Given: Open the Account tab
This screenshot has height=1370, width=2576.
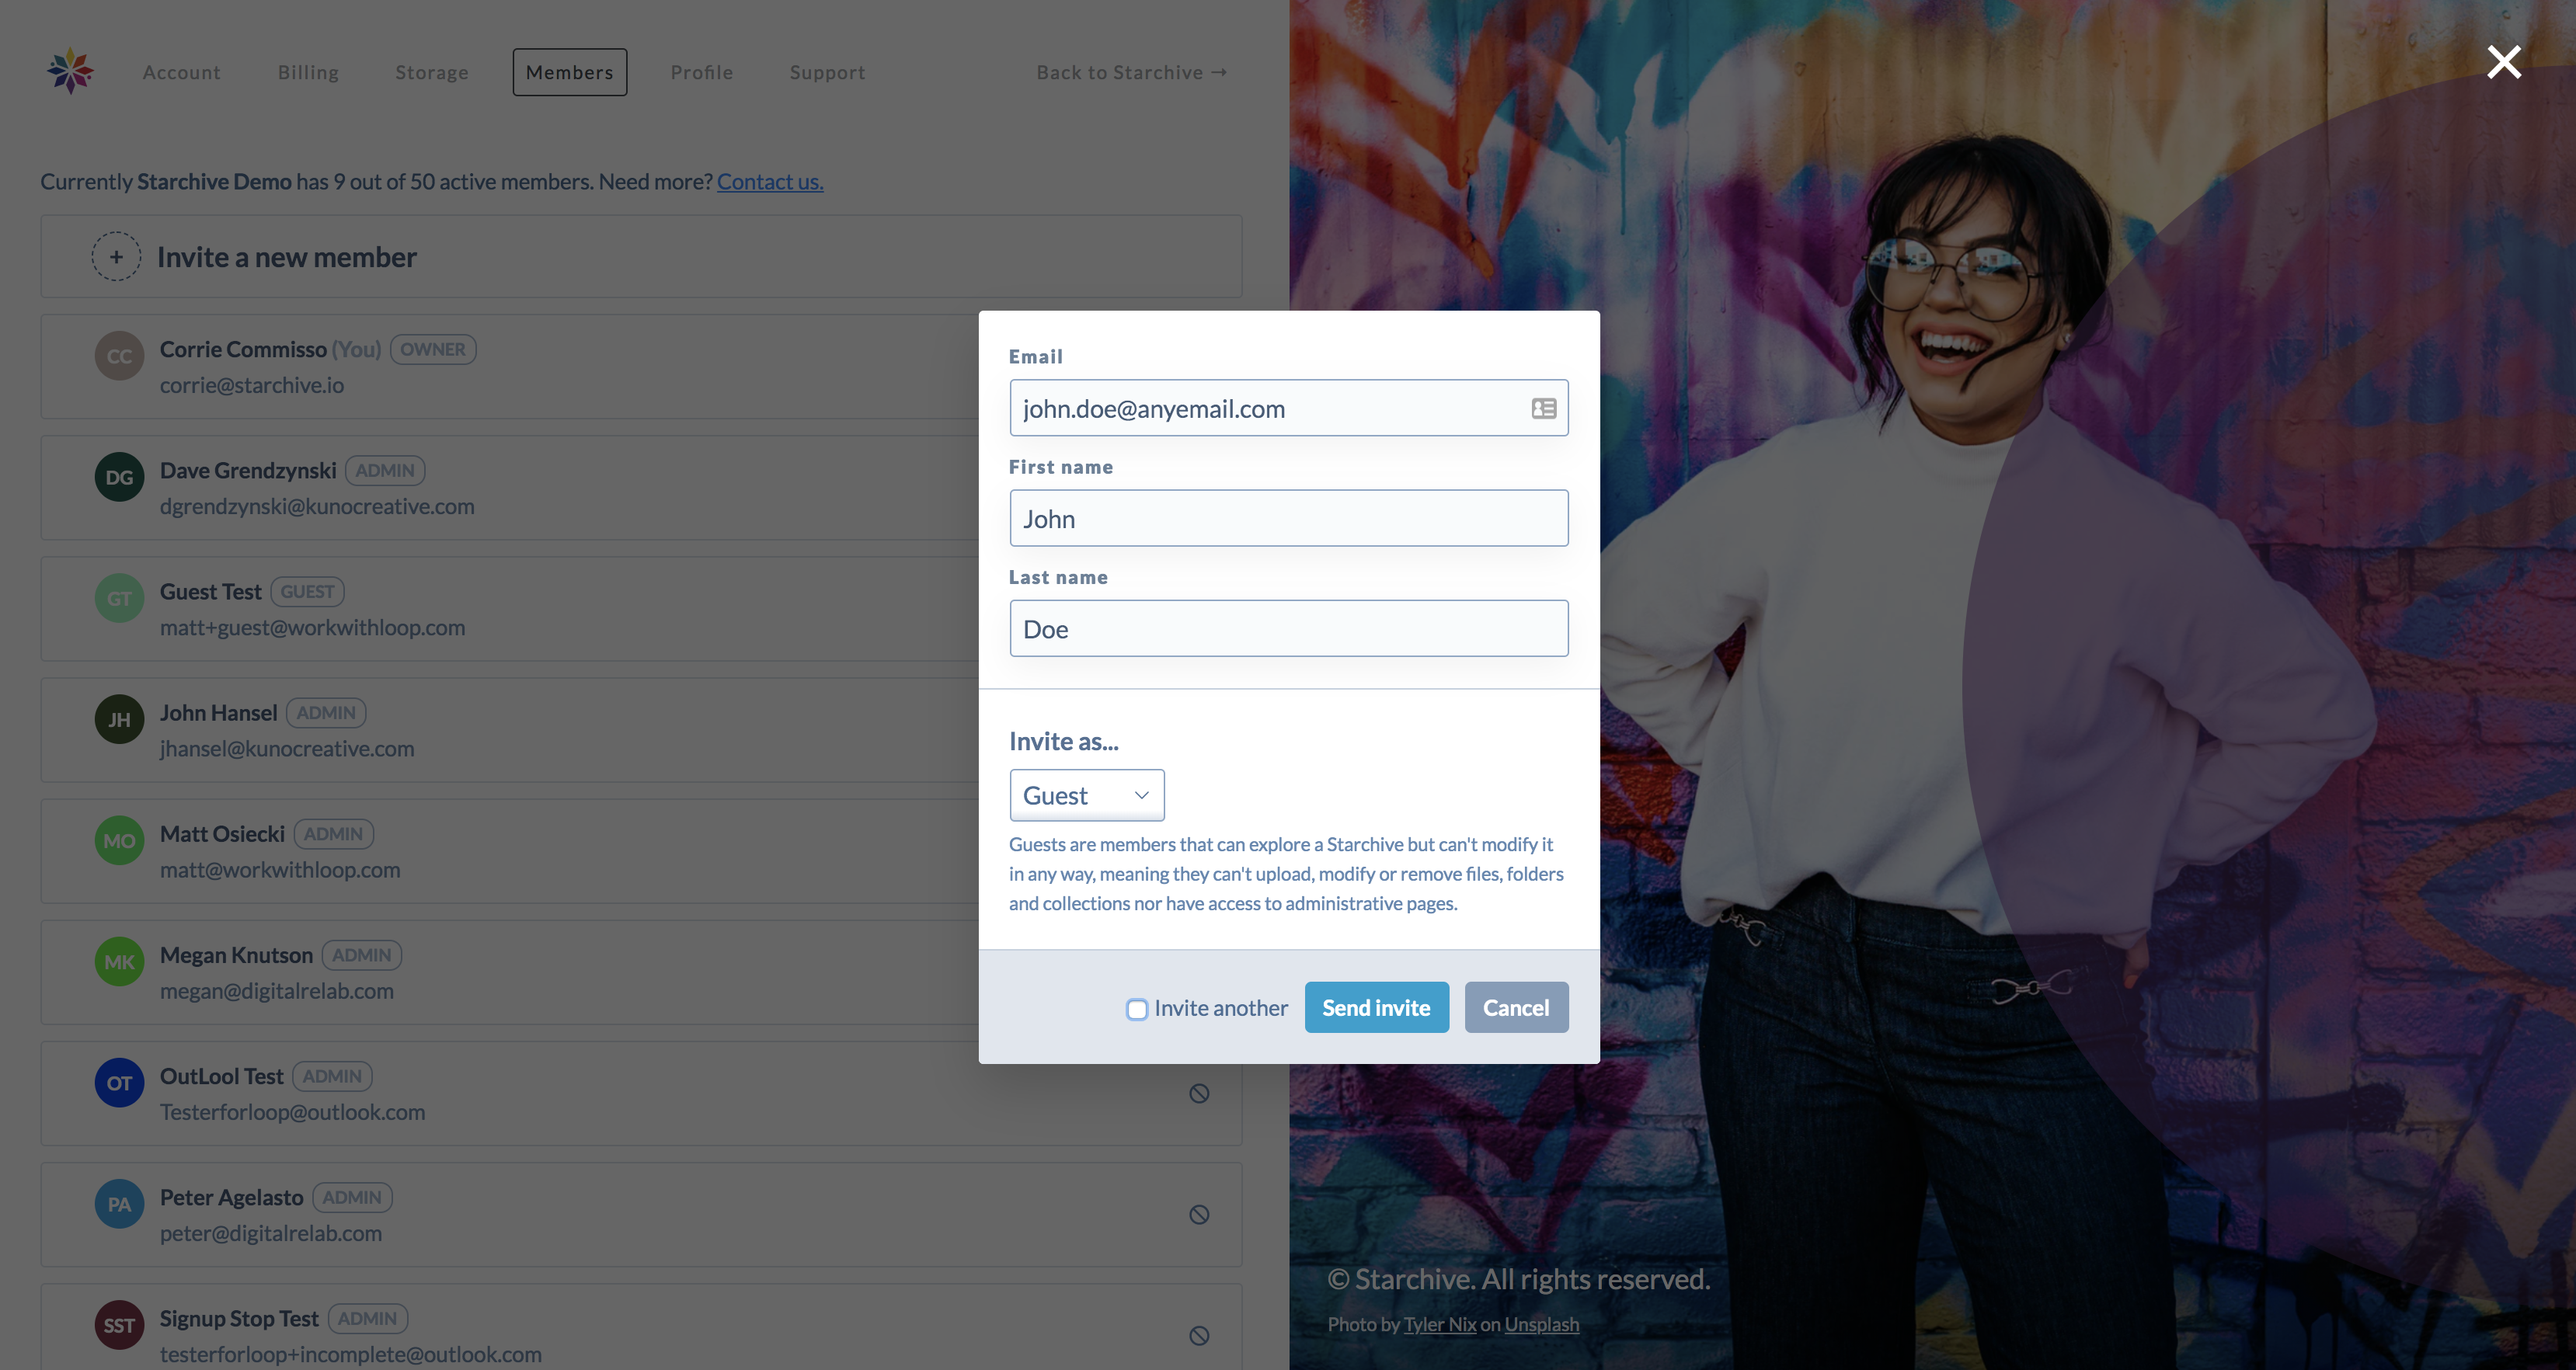Looking at the screenshot, I should click(x=181, y=72).
